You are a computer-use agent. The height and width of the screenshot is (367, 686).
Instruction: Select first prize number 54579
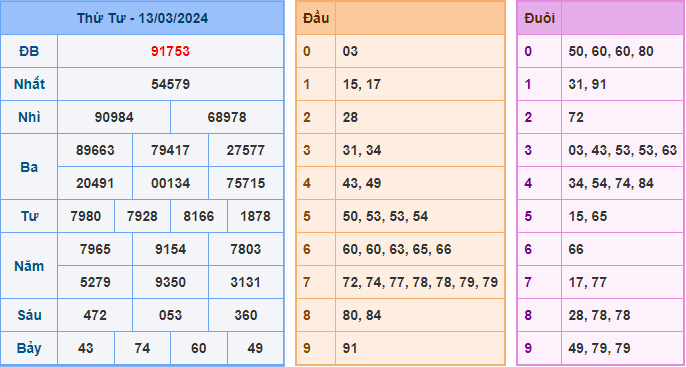click(170, 84)
